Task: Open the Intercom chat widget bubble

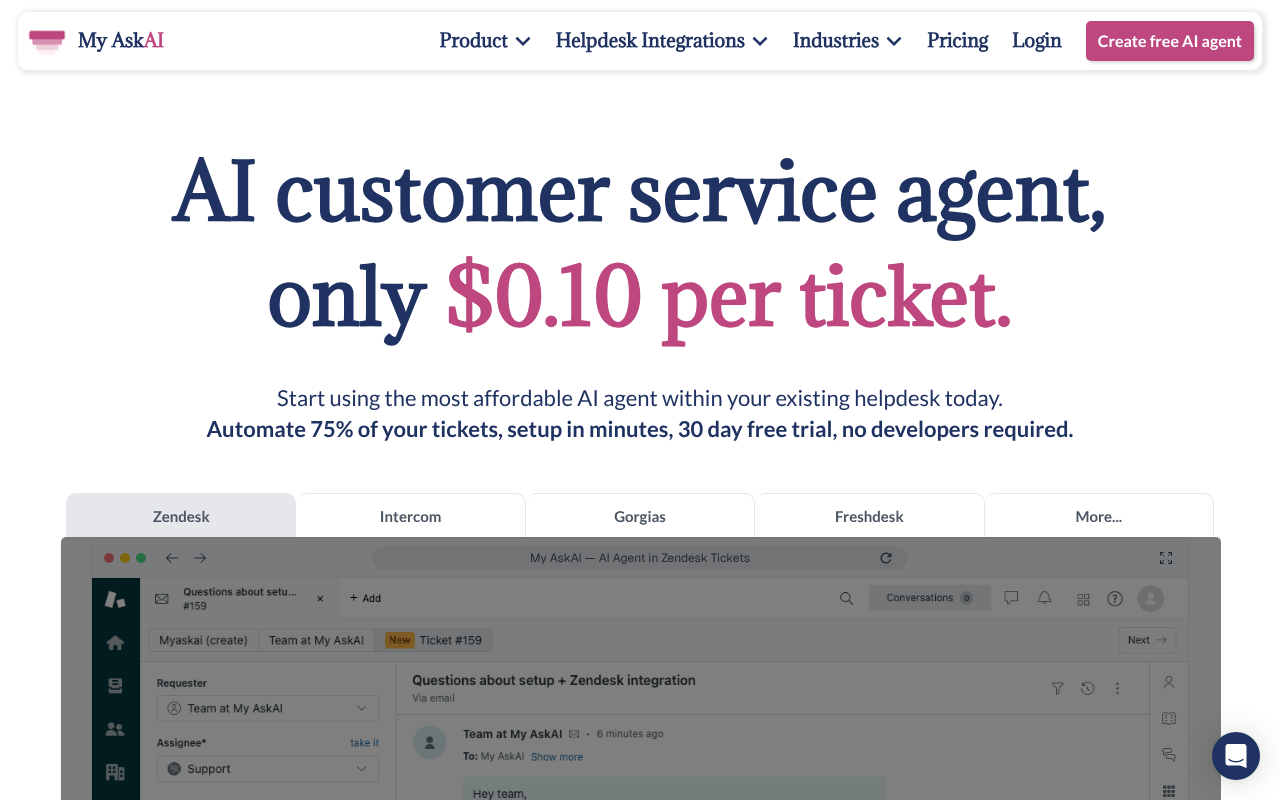Action: click(x=1235, y=756)
